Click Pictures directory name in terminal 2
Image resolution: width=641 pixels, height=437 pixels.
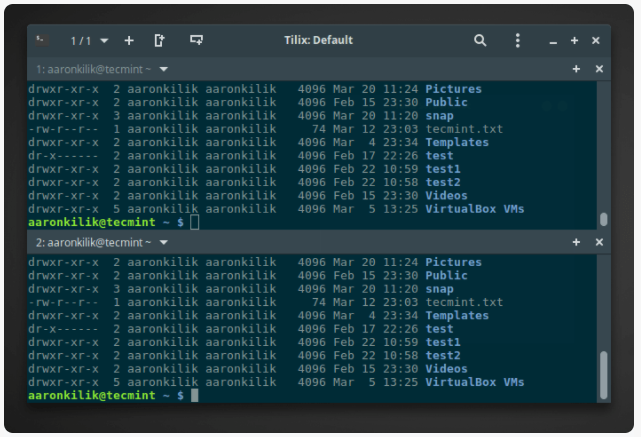click(453, 262)
